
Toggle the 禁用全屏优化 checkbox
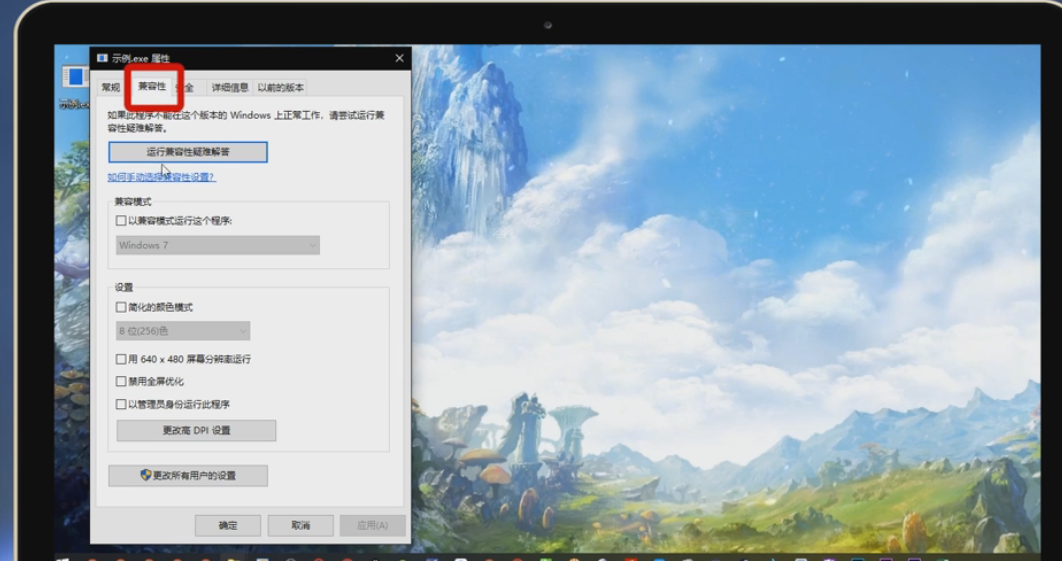click(x=121, y=382)
